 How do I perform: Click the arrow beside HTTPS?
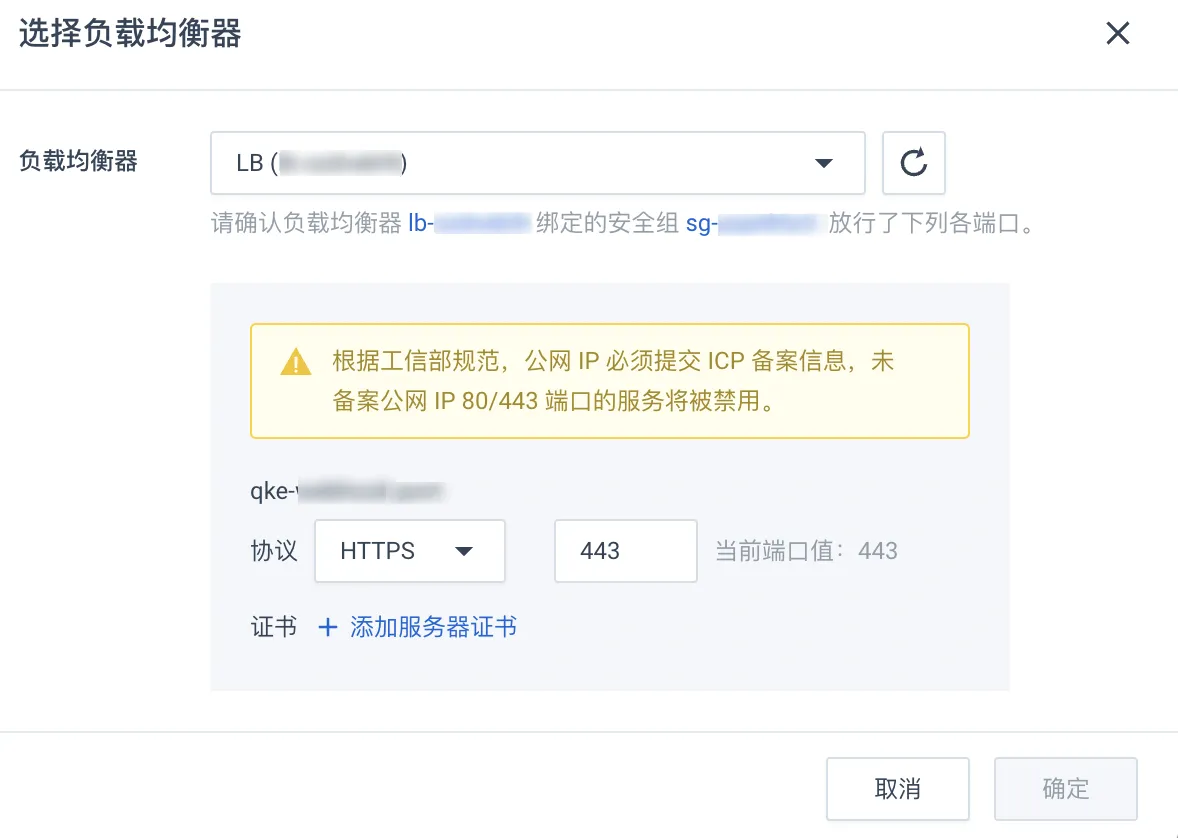464,552
